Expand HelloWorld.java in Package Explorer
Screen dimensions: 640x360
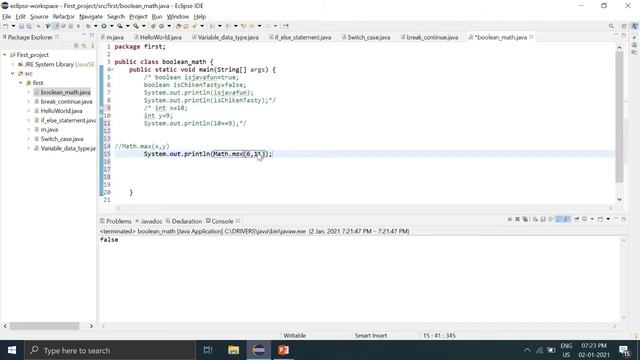pos(29,111)
